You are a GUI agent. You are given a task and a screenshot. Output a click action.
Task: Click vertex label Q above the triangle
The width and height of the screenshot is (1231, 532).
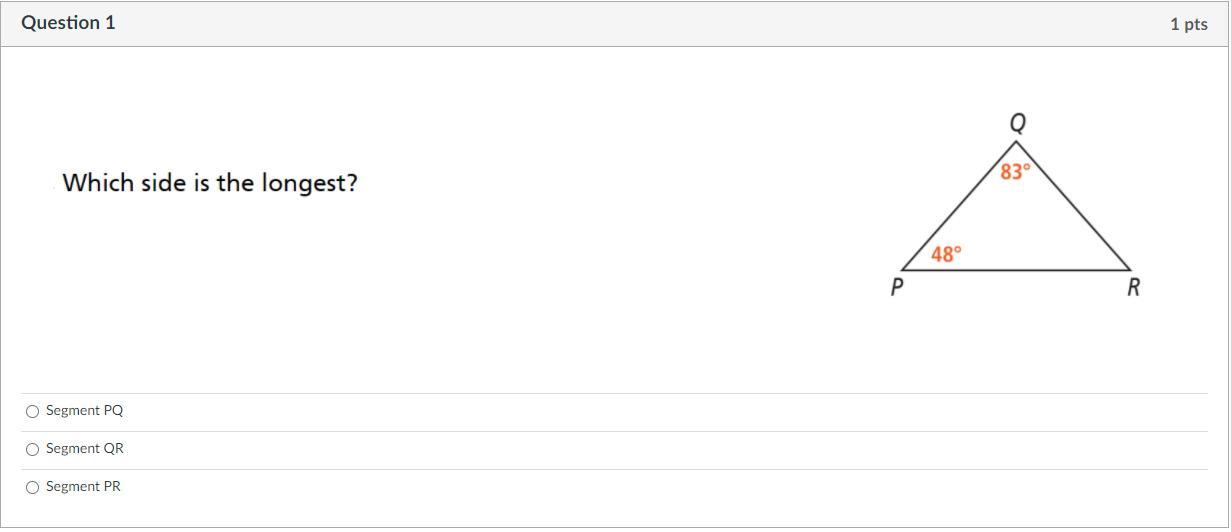pyautogui.click(x=1017, y=123)
